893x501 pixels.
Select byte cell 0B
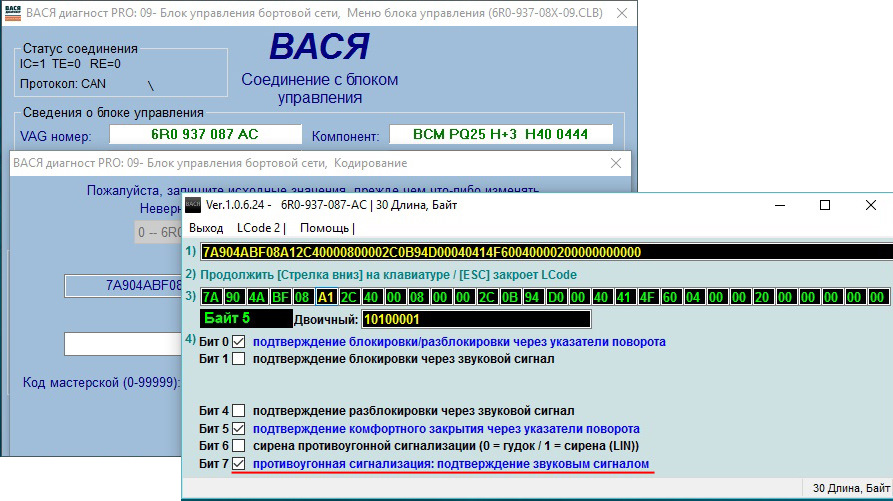[x=510, y=297]
